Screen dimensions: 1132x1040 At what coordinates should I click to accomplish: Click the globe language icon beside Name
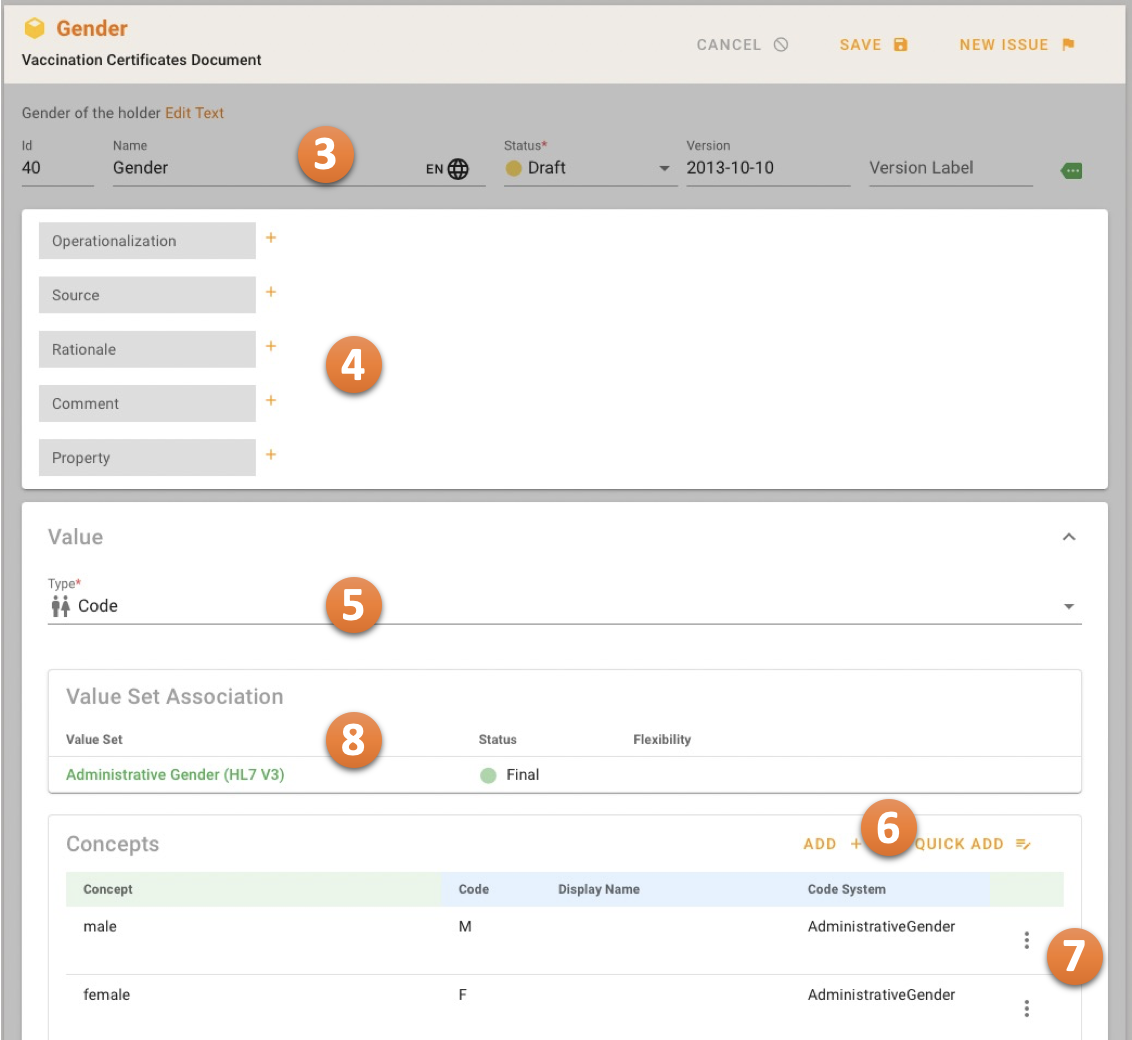pos(458,169)
